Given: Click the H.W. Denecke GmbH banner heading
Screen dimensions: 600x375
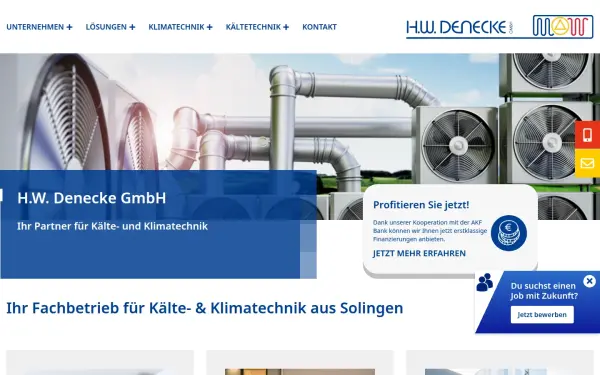Looking at the screenshot, I should [92, 198].
